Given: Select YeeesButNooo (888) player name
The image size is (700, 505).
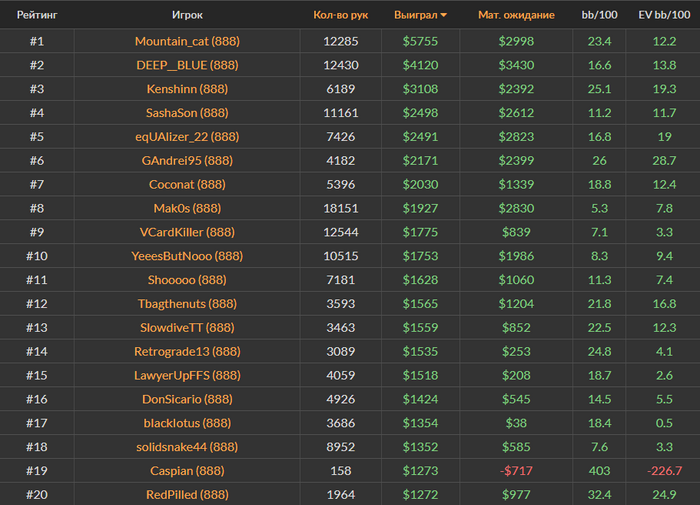Looking at the screenshot, I should (x=187, y=256).
